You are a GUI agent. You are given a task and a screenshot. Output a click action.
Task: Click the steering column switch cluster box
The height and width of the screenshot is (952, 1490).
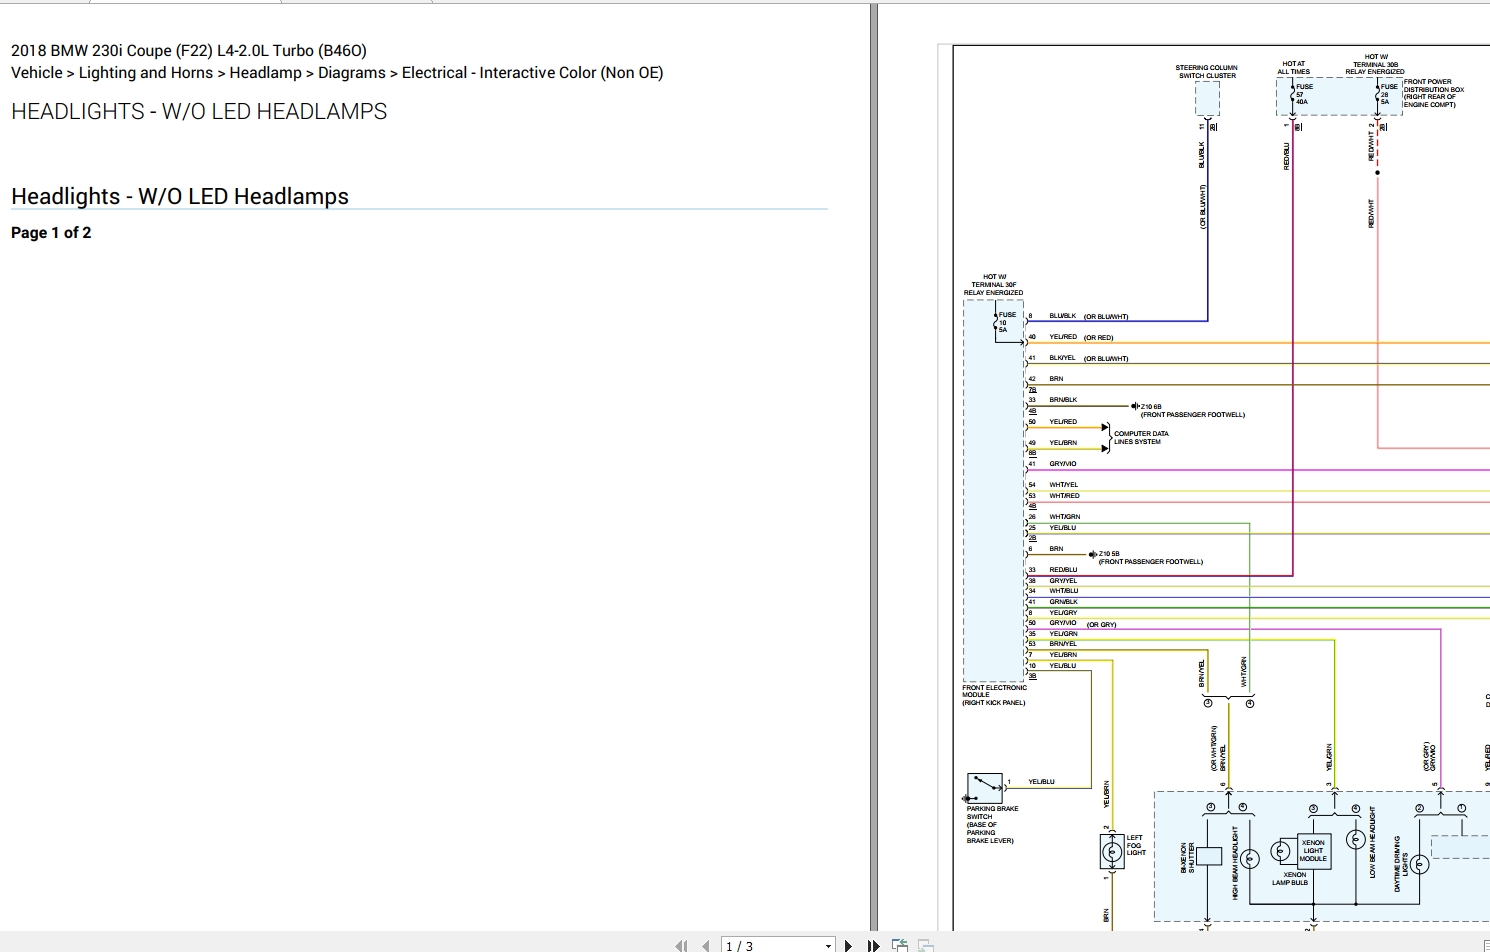pos(1207,98)
